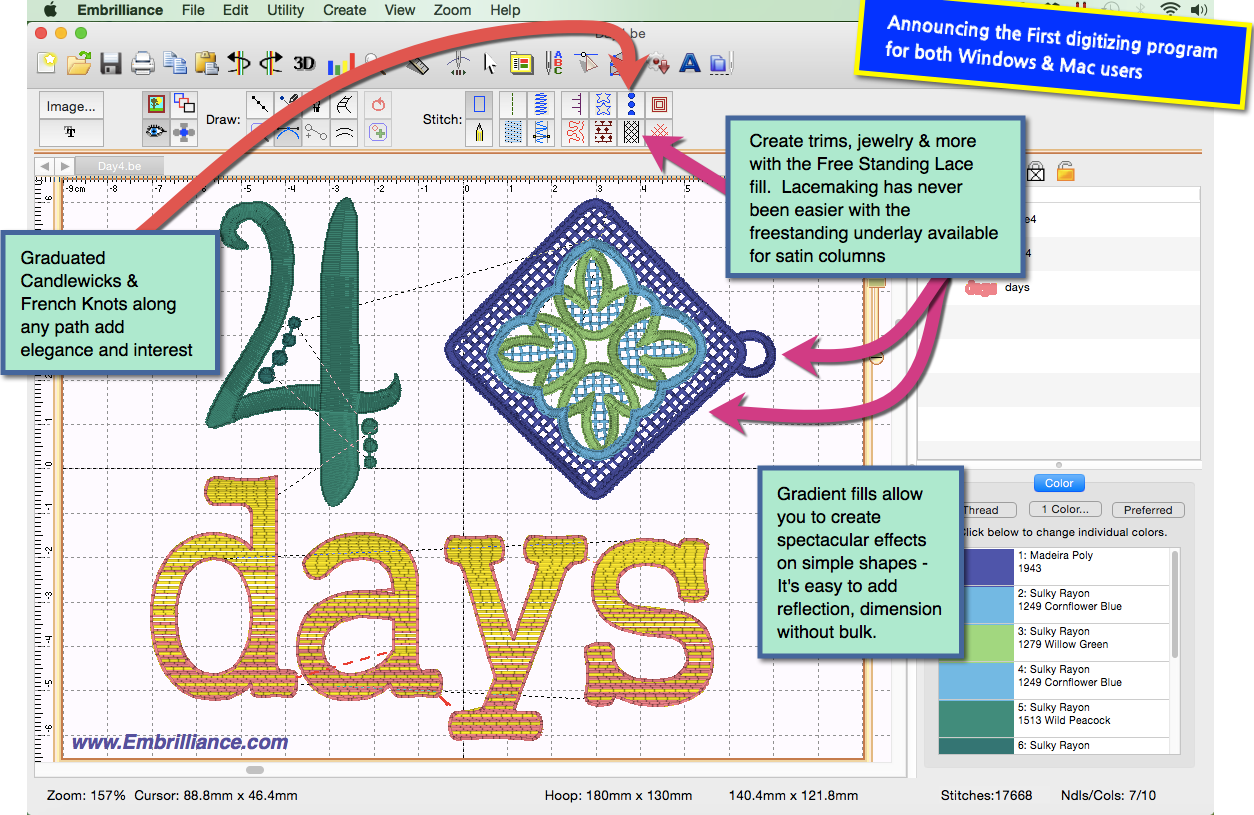
Task: Select the curve drawing tool
Action: click(x=288, y=132)
